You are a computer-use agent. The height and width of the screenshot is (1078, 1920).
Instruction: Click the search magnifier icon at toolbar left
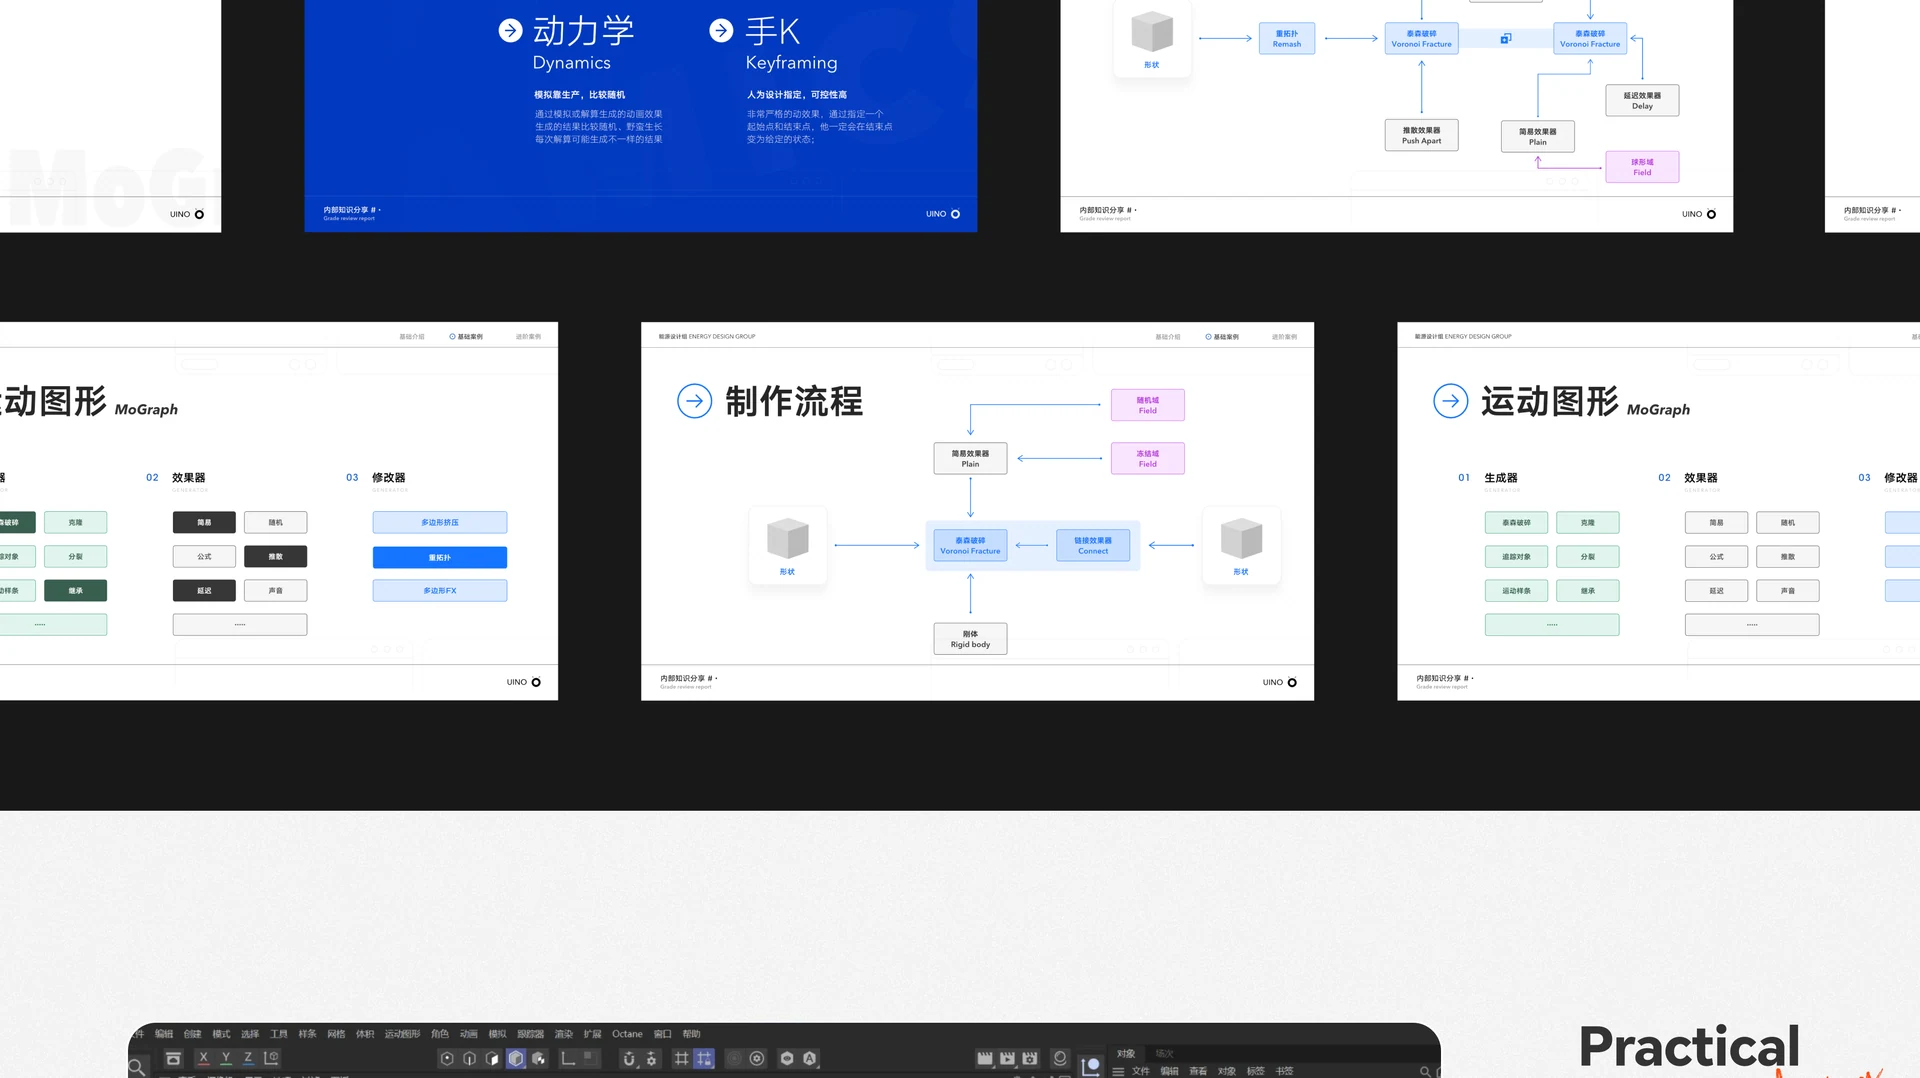pos(138,1067)
